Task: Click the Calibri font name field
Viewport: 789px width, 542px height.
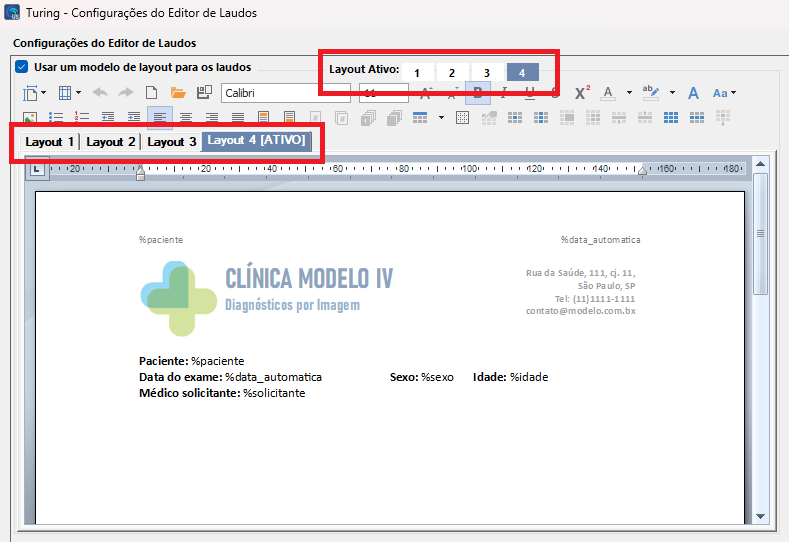Action: click(284, 93)
